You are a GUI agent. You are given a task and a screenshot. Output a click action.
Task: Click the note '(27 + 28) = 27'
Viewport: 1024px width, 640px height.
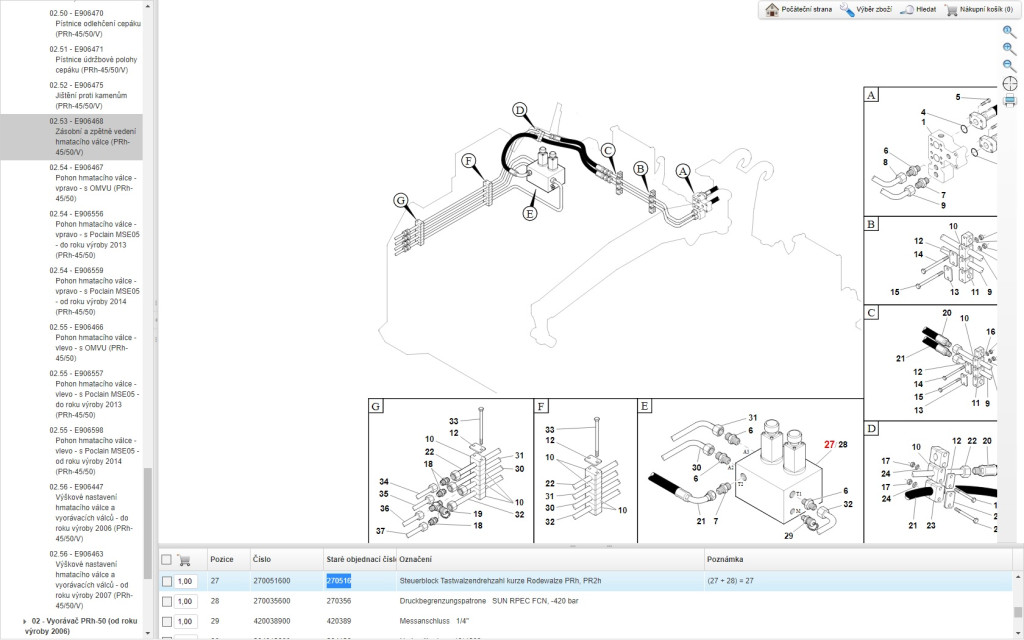(x=730, y=581)
